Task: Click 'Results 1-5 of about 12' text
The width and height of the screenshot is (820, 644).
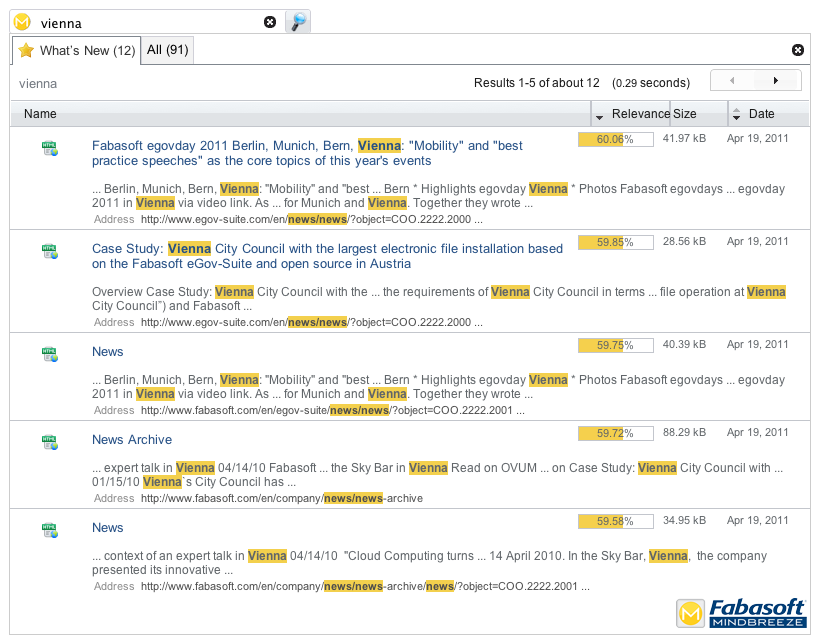Action: (537, 83)
